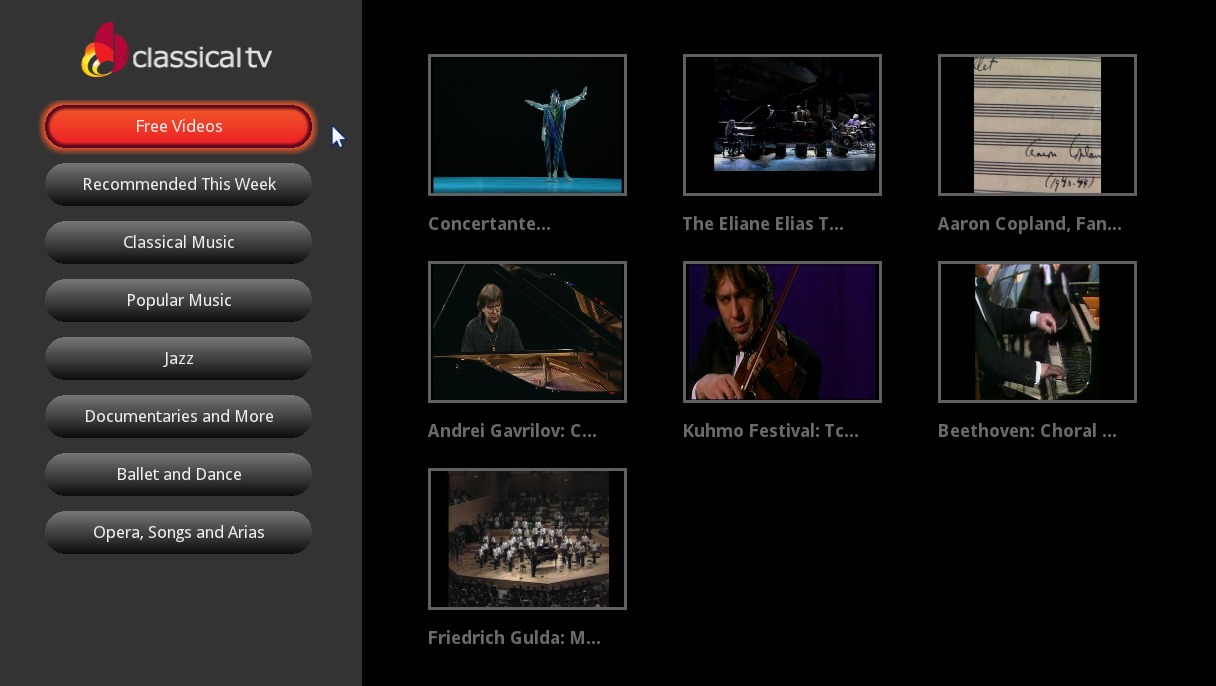The image size is (1216, 686).
Task: Click the Classical TV logo
Action: pyautogui.click(x=177, y=51)
